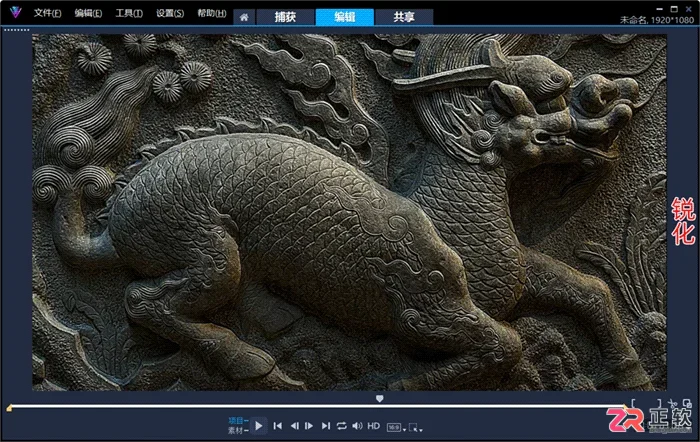
Task: Enlarge the preview window
Action: click(687, 403)
